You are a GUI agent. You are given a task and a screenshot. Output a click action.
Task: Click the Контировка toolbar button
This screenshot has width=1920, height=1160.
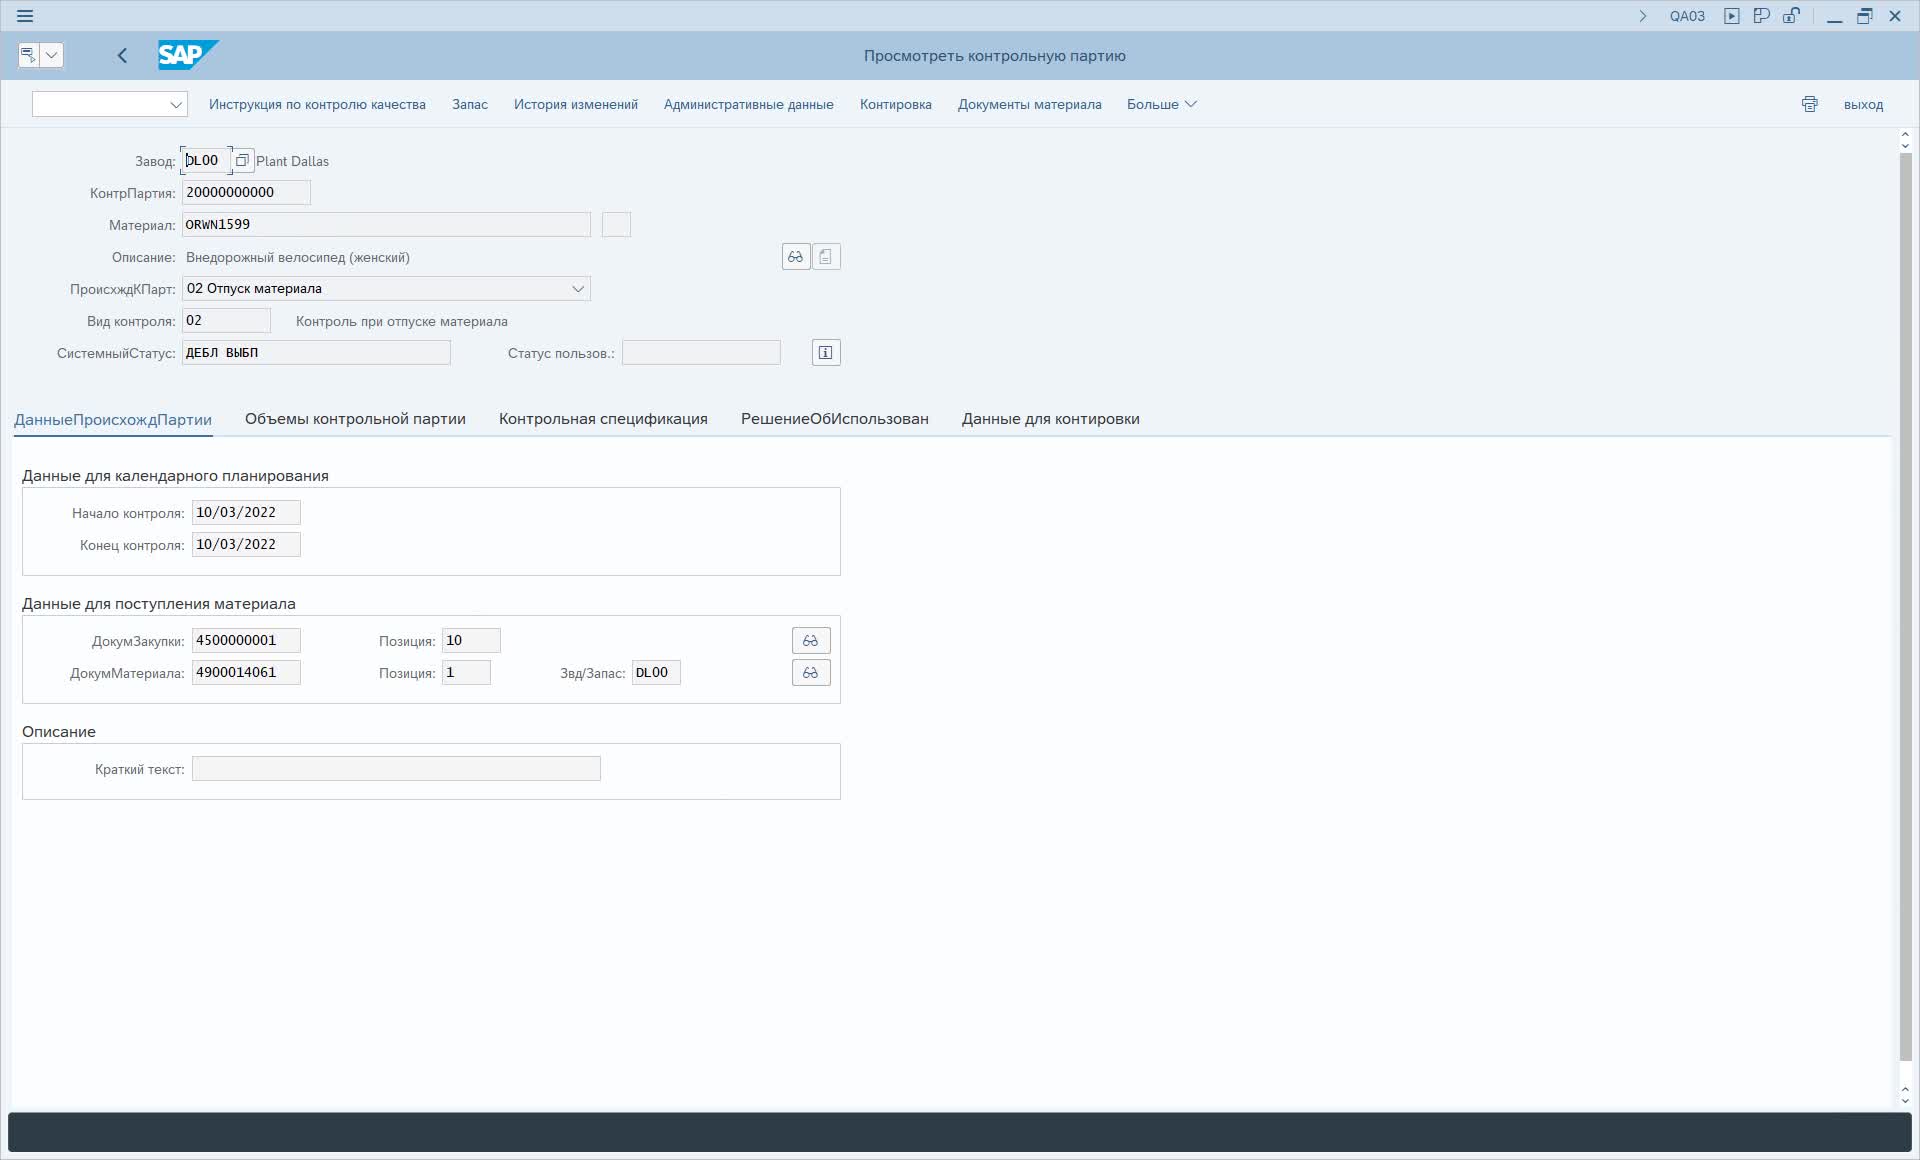coord(896,104)
